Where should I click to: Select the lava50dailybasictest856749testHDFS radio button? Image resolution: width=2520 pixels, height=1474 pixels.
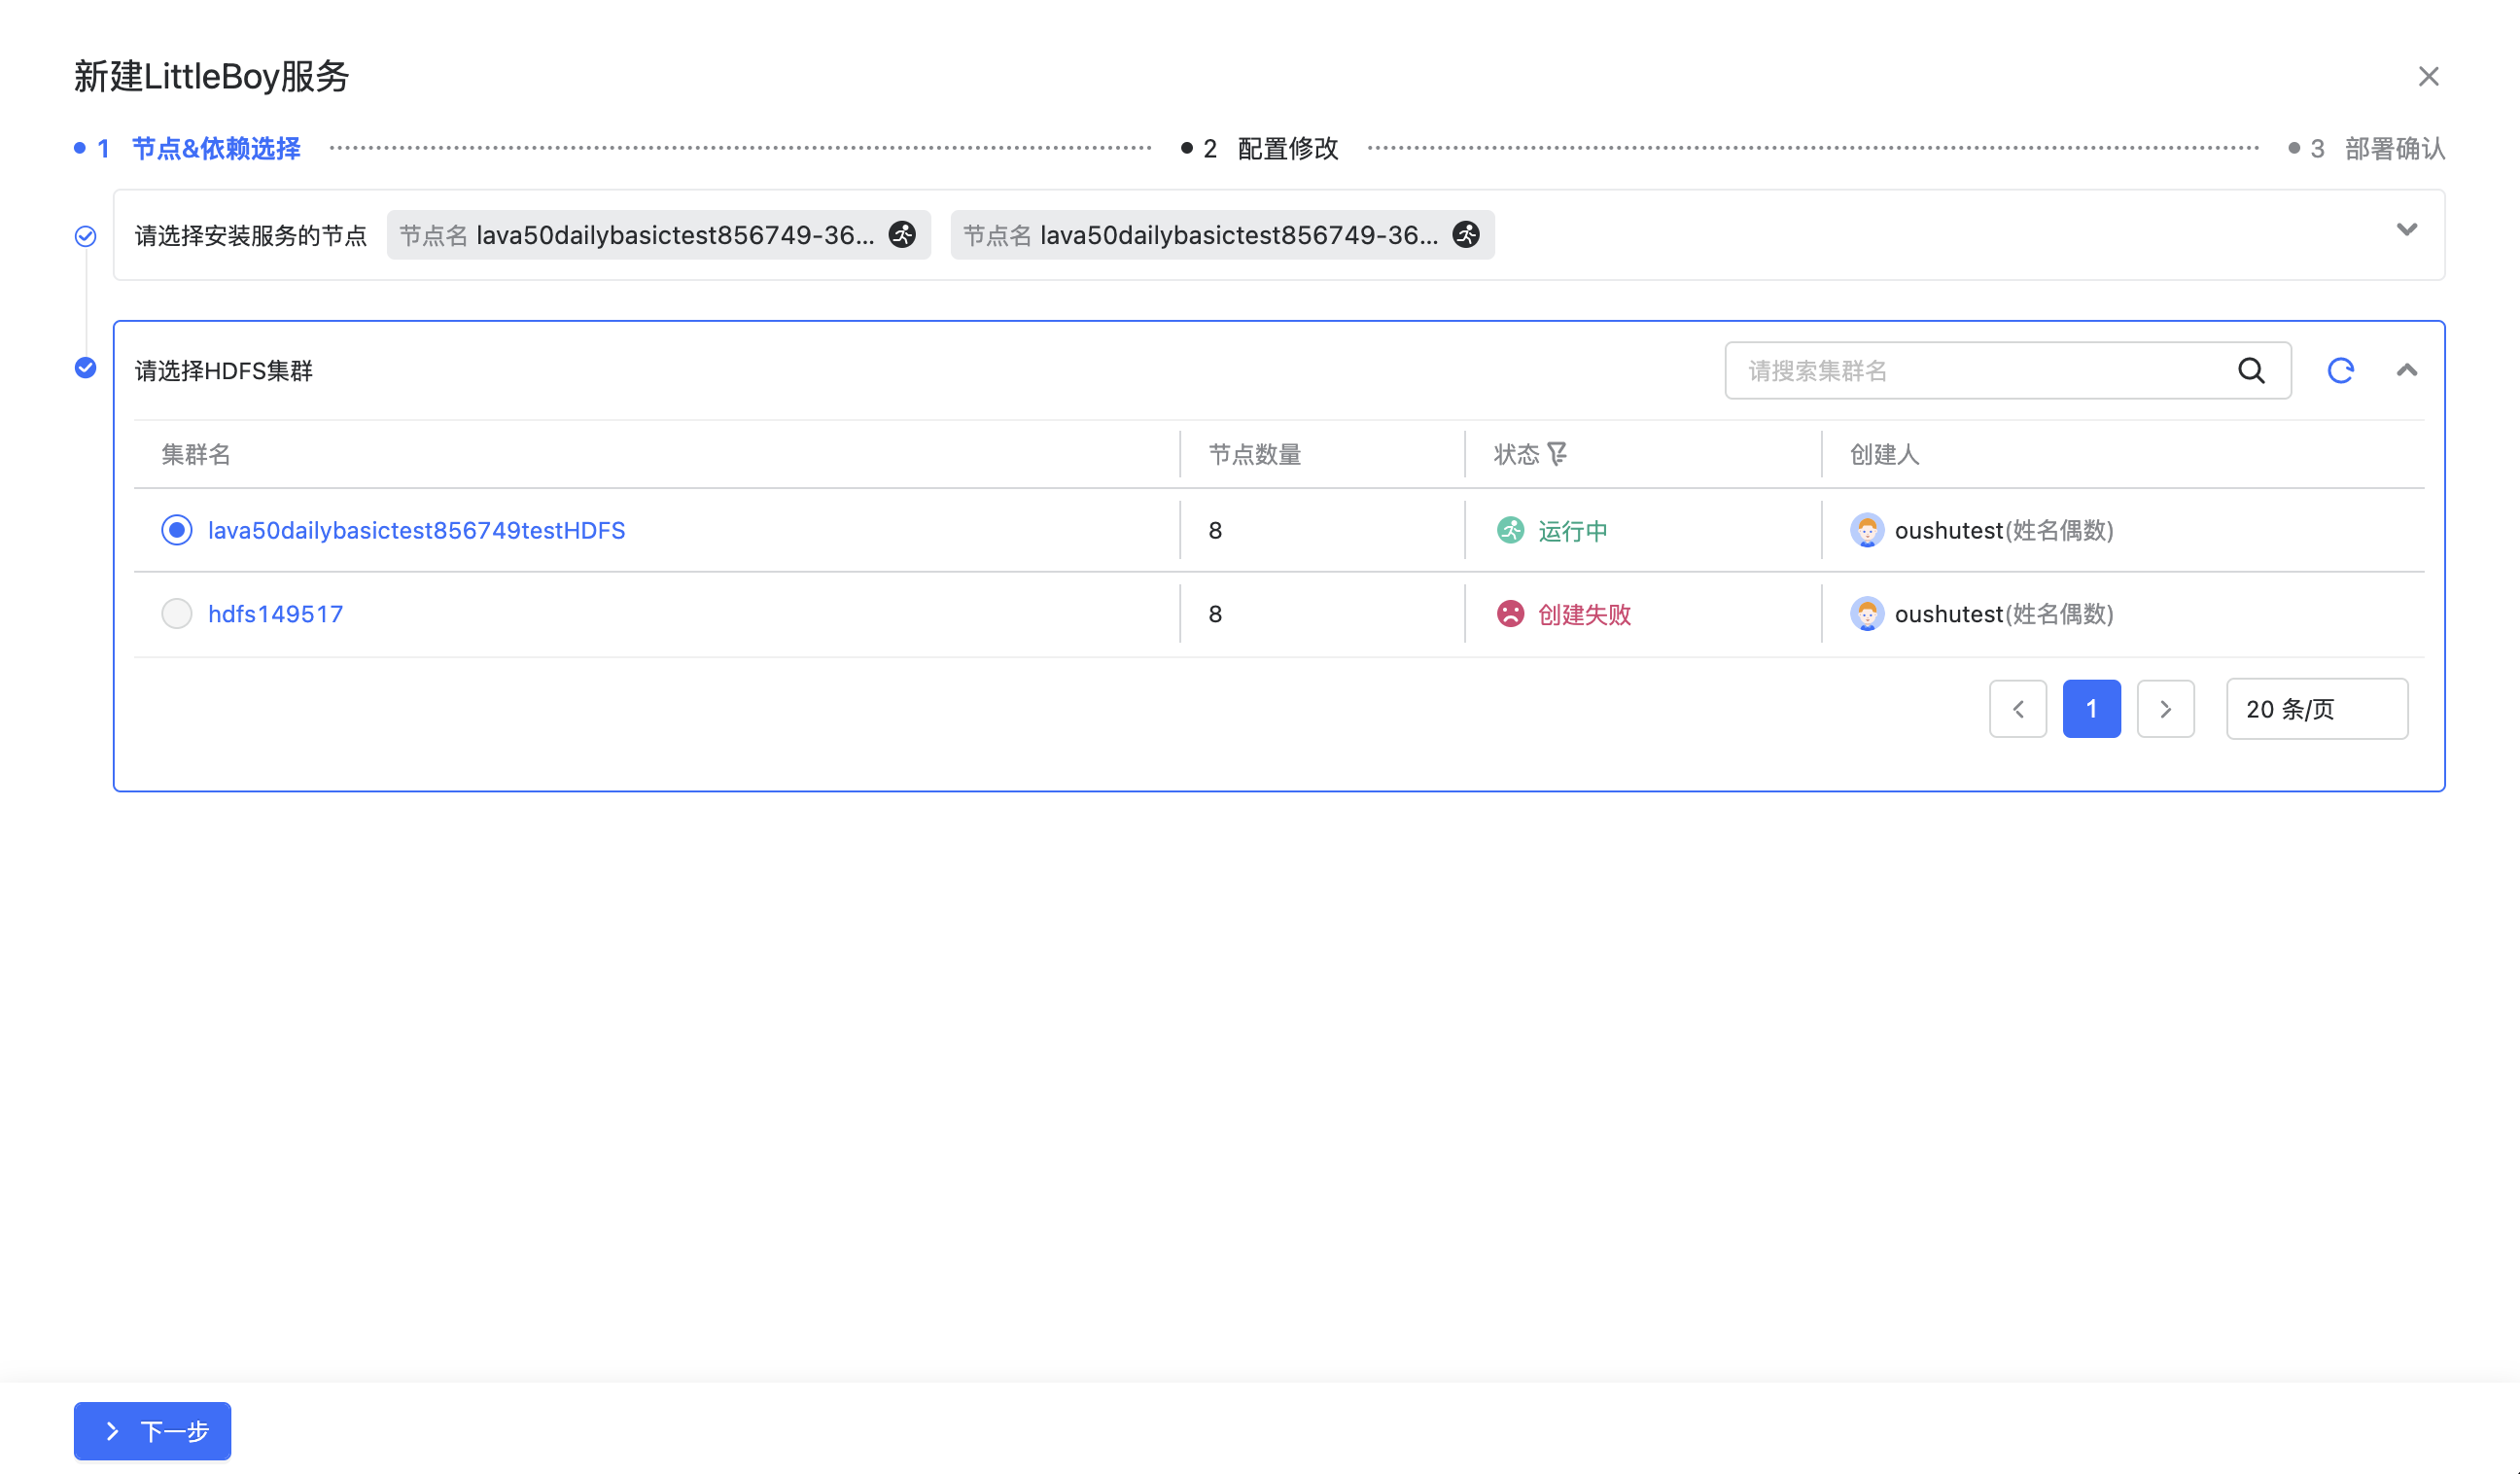click(x=177, y=530)
